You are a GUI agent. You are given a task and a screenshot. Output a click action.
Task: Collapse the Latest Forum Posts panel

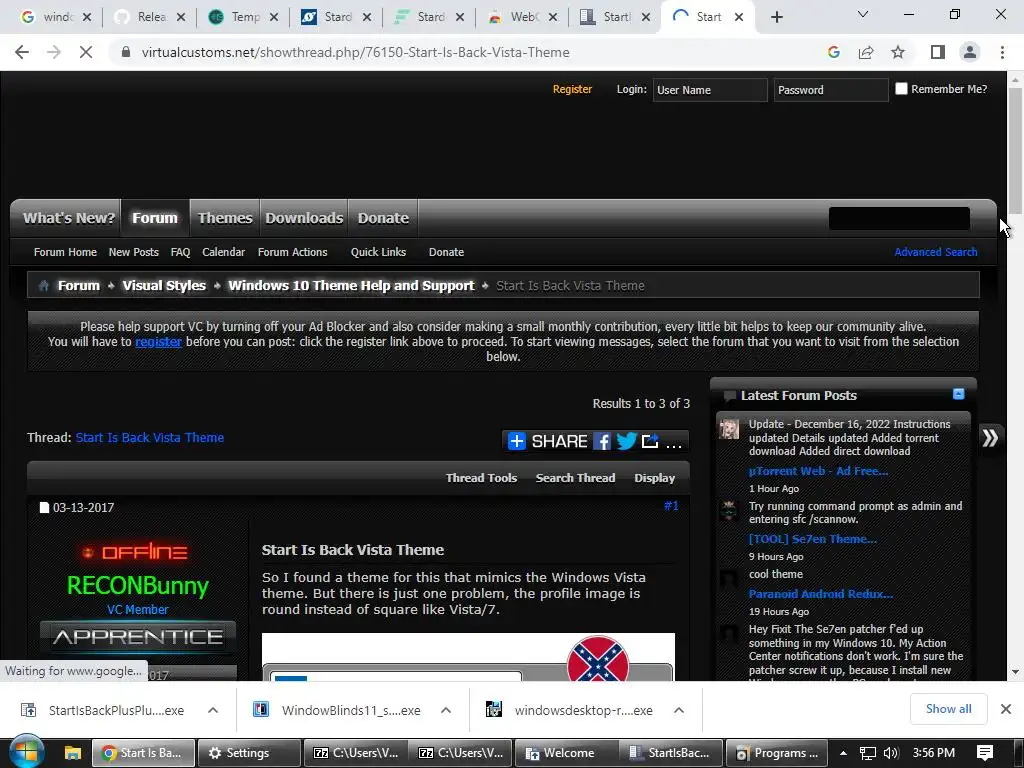(x=958, y=394)
